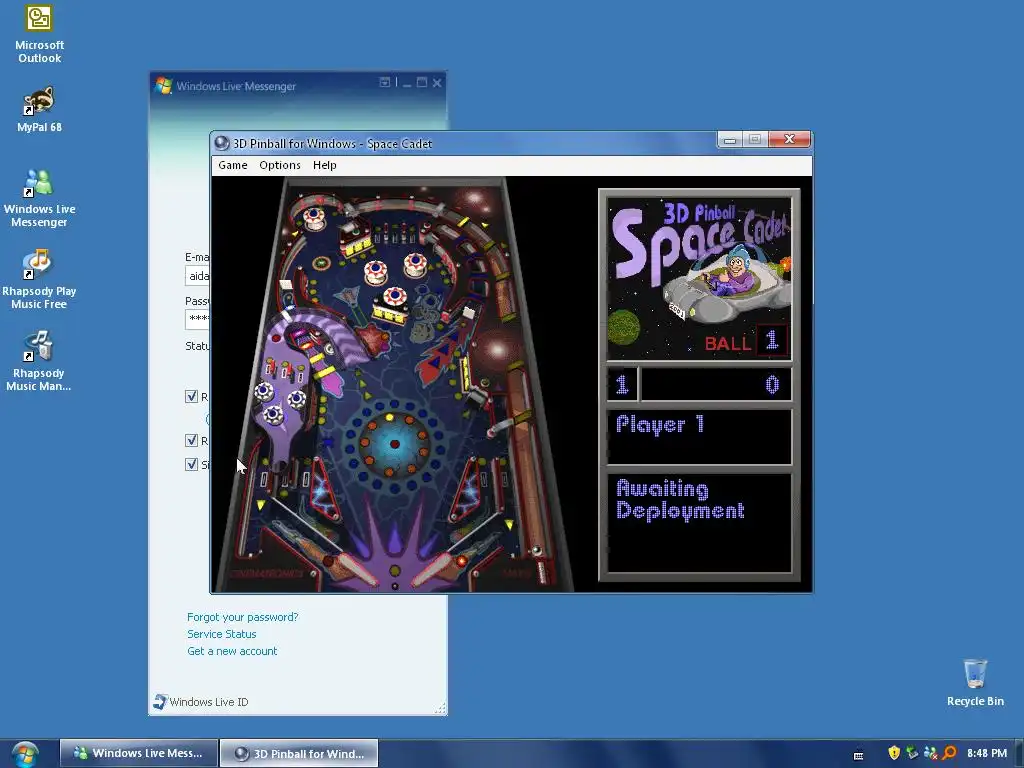
Task: Click the Windows Live ID text in Messenger
Action: pos(209,702)
